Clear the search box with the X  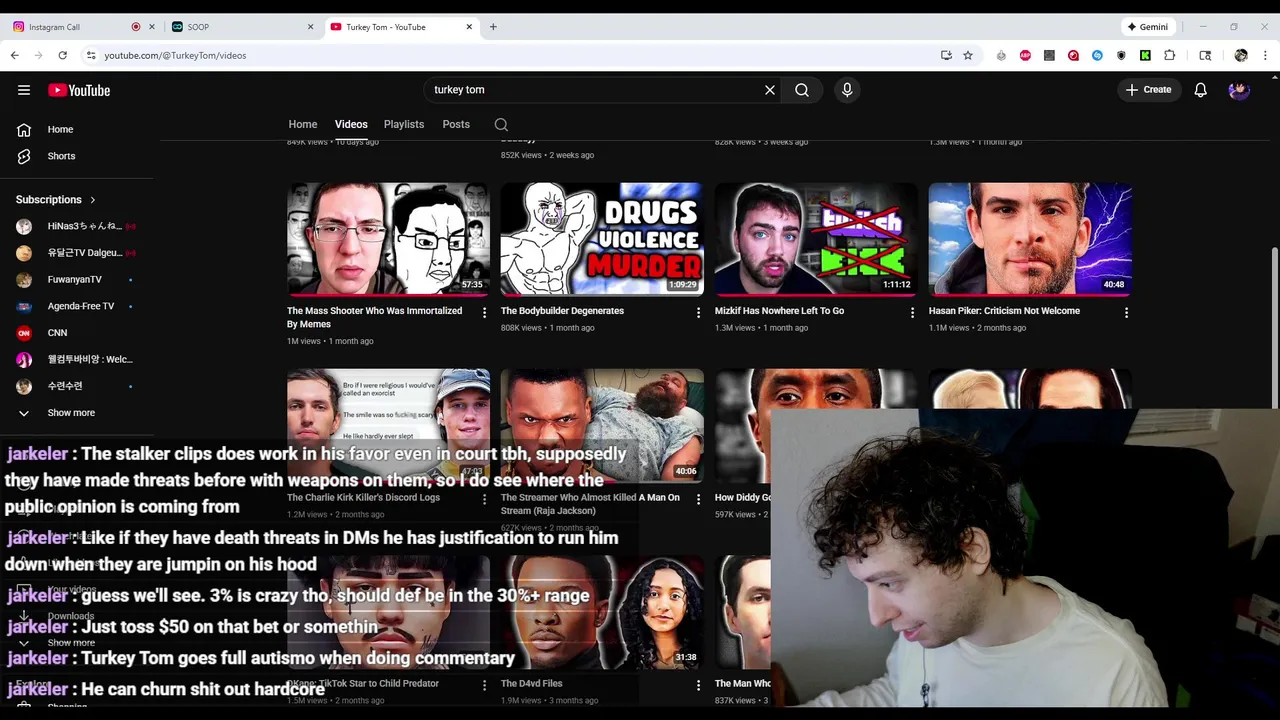click(x=770, y=90)
